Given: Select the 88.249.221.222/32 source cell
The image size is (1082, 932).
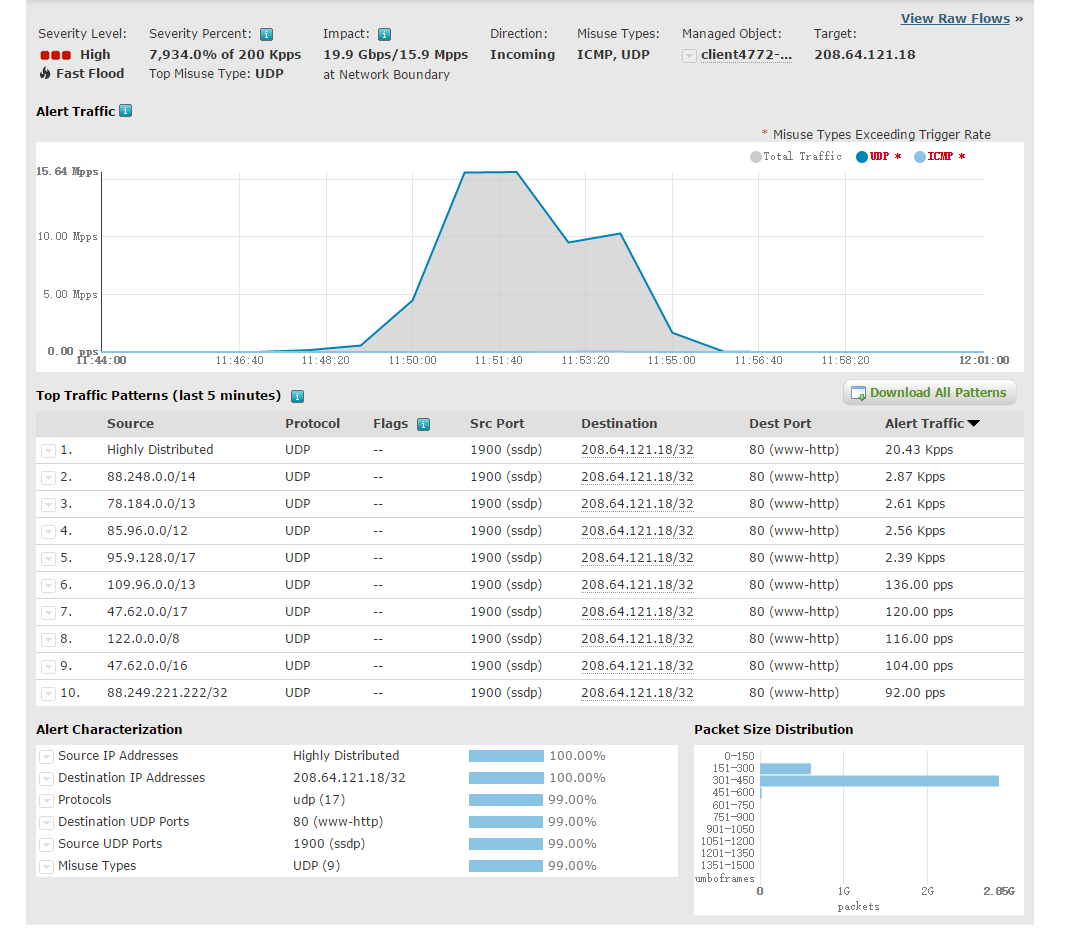Looking at the screenshot, I should point(167,693).
